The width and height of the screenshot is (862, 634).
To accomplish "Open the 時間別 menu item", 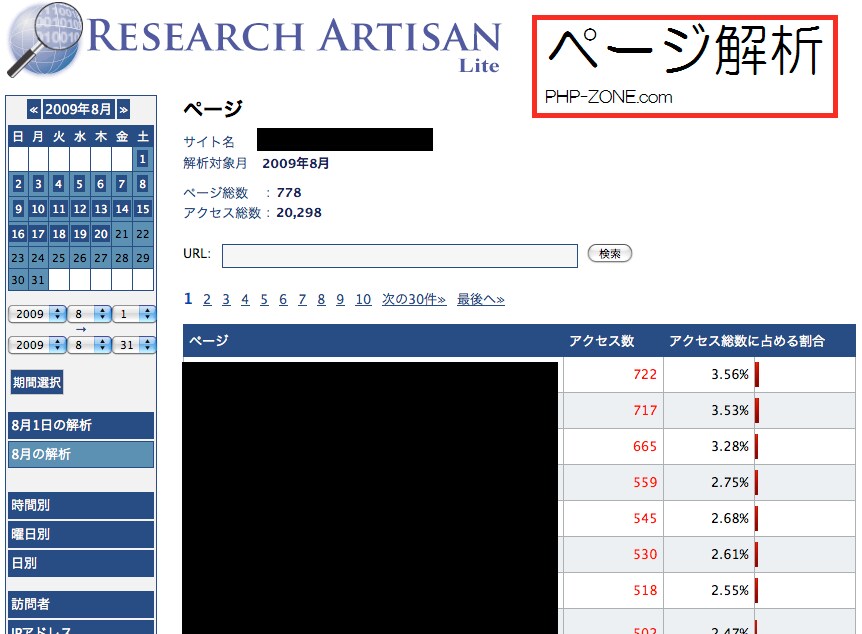I will [81, 505].
